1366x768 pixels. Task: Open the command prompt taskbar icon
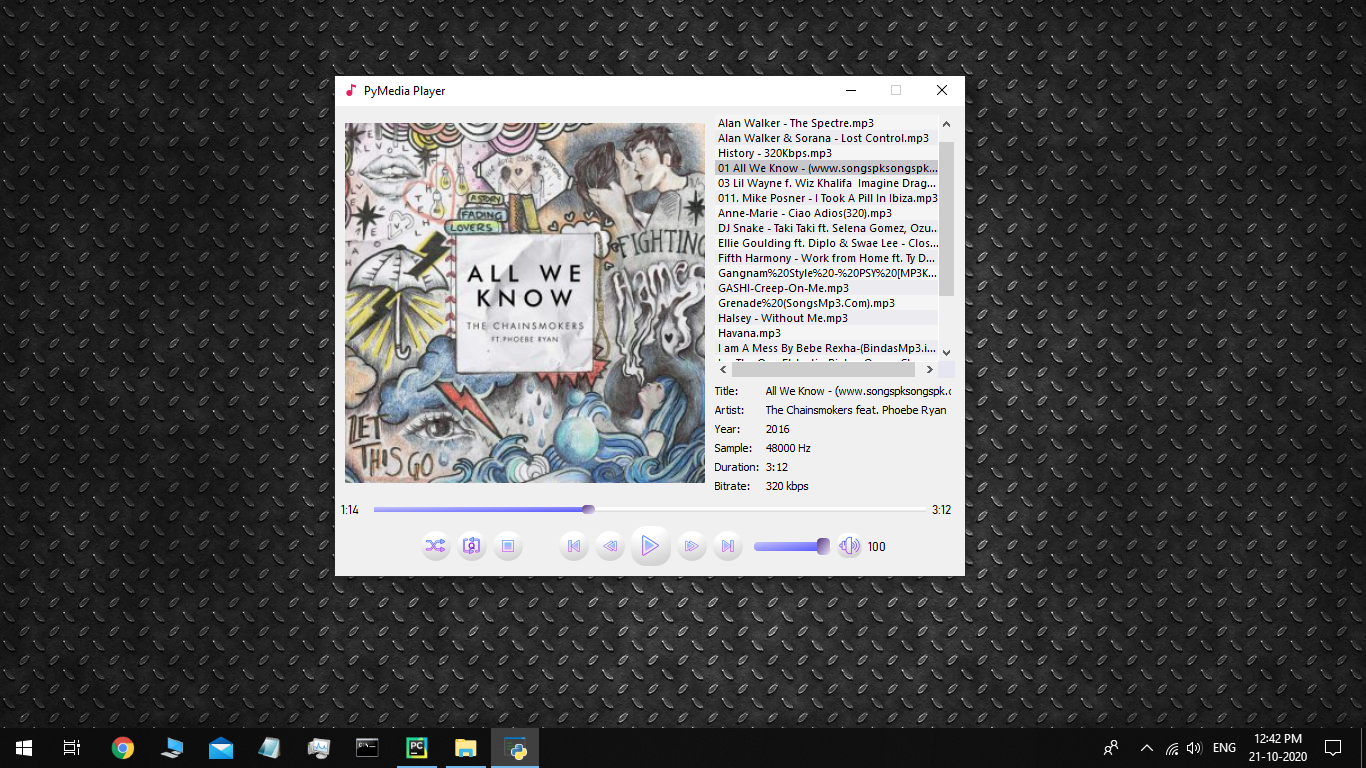[x=368, y=748]
